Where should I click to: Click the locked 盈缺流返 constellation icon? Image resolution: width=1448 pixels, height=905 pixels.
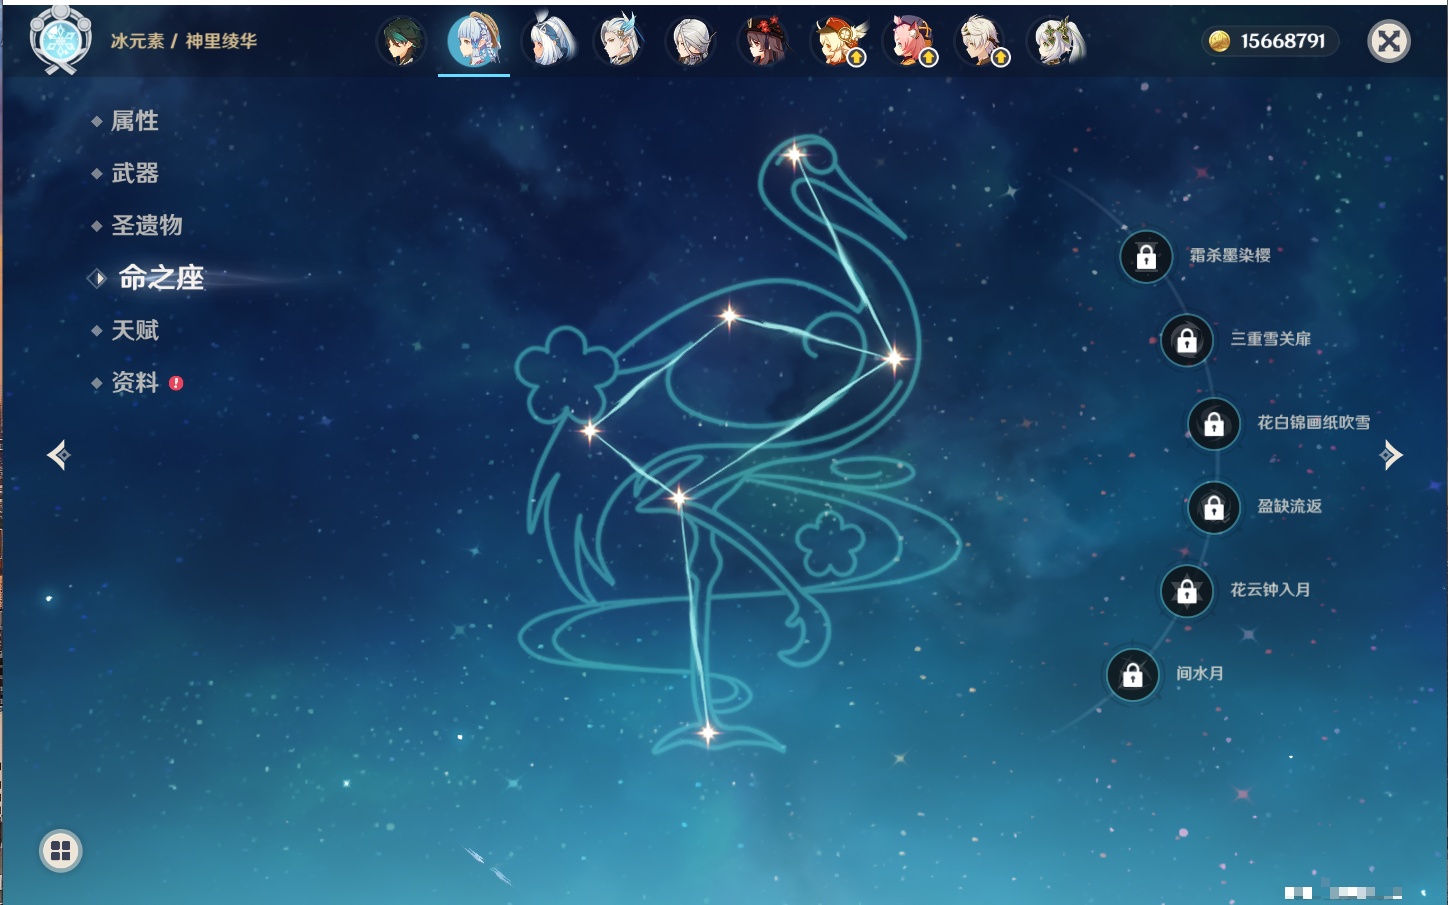click(1214, 508)
